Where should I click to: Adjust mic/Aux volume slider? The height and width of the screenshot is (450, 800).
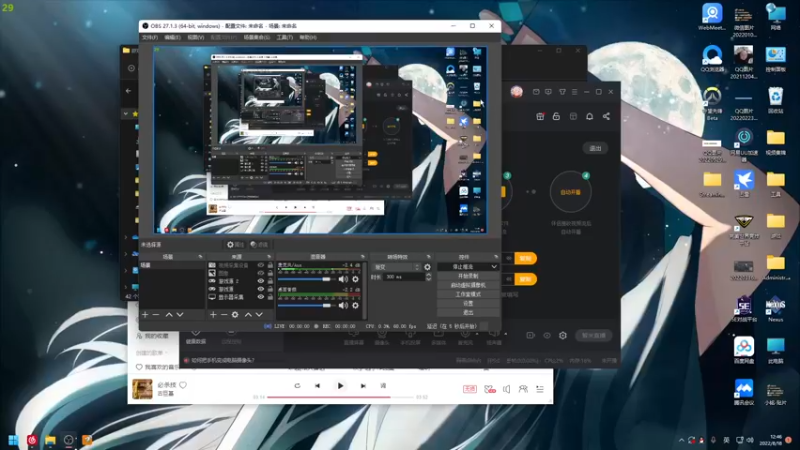(305, 279)
